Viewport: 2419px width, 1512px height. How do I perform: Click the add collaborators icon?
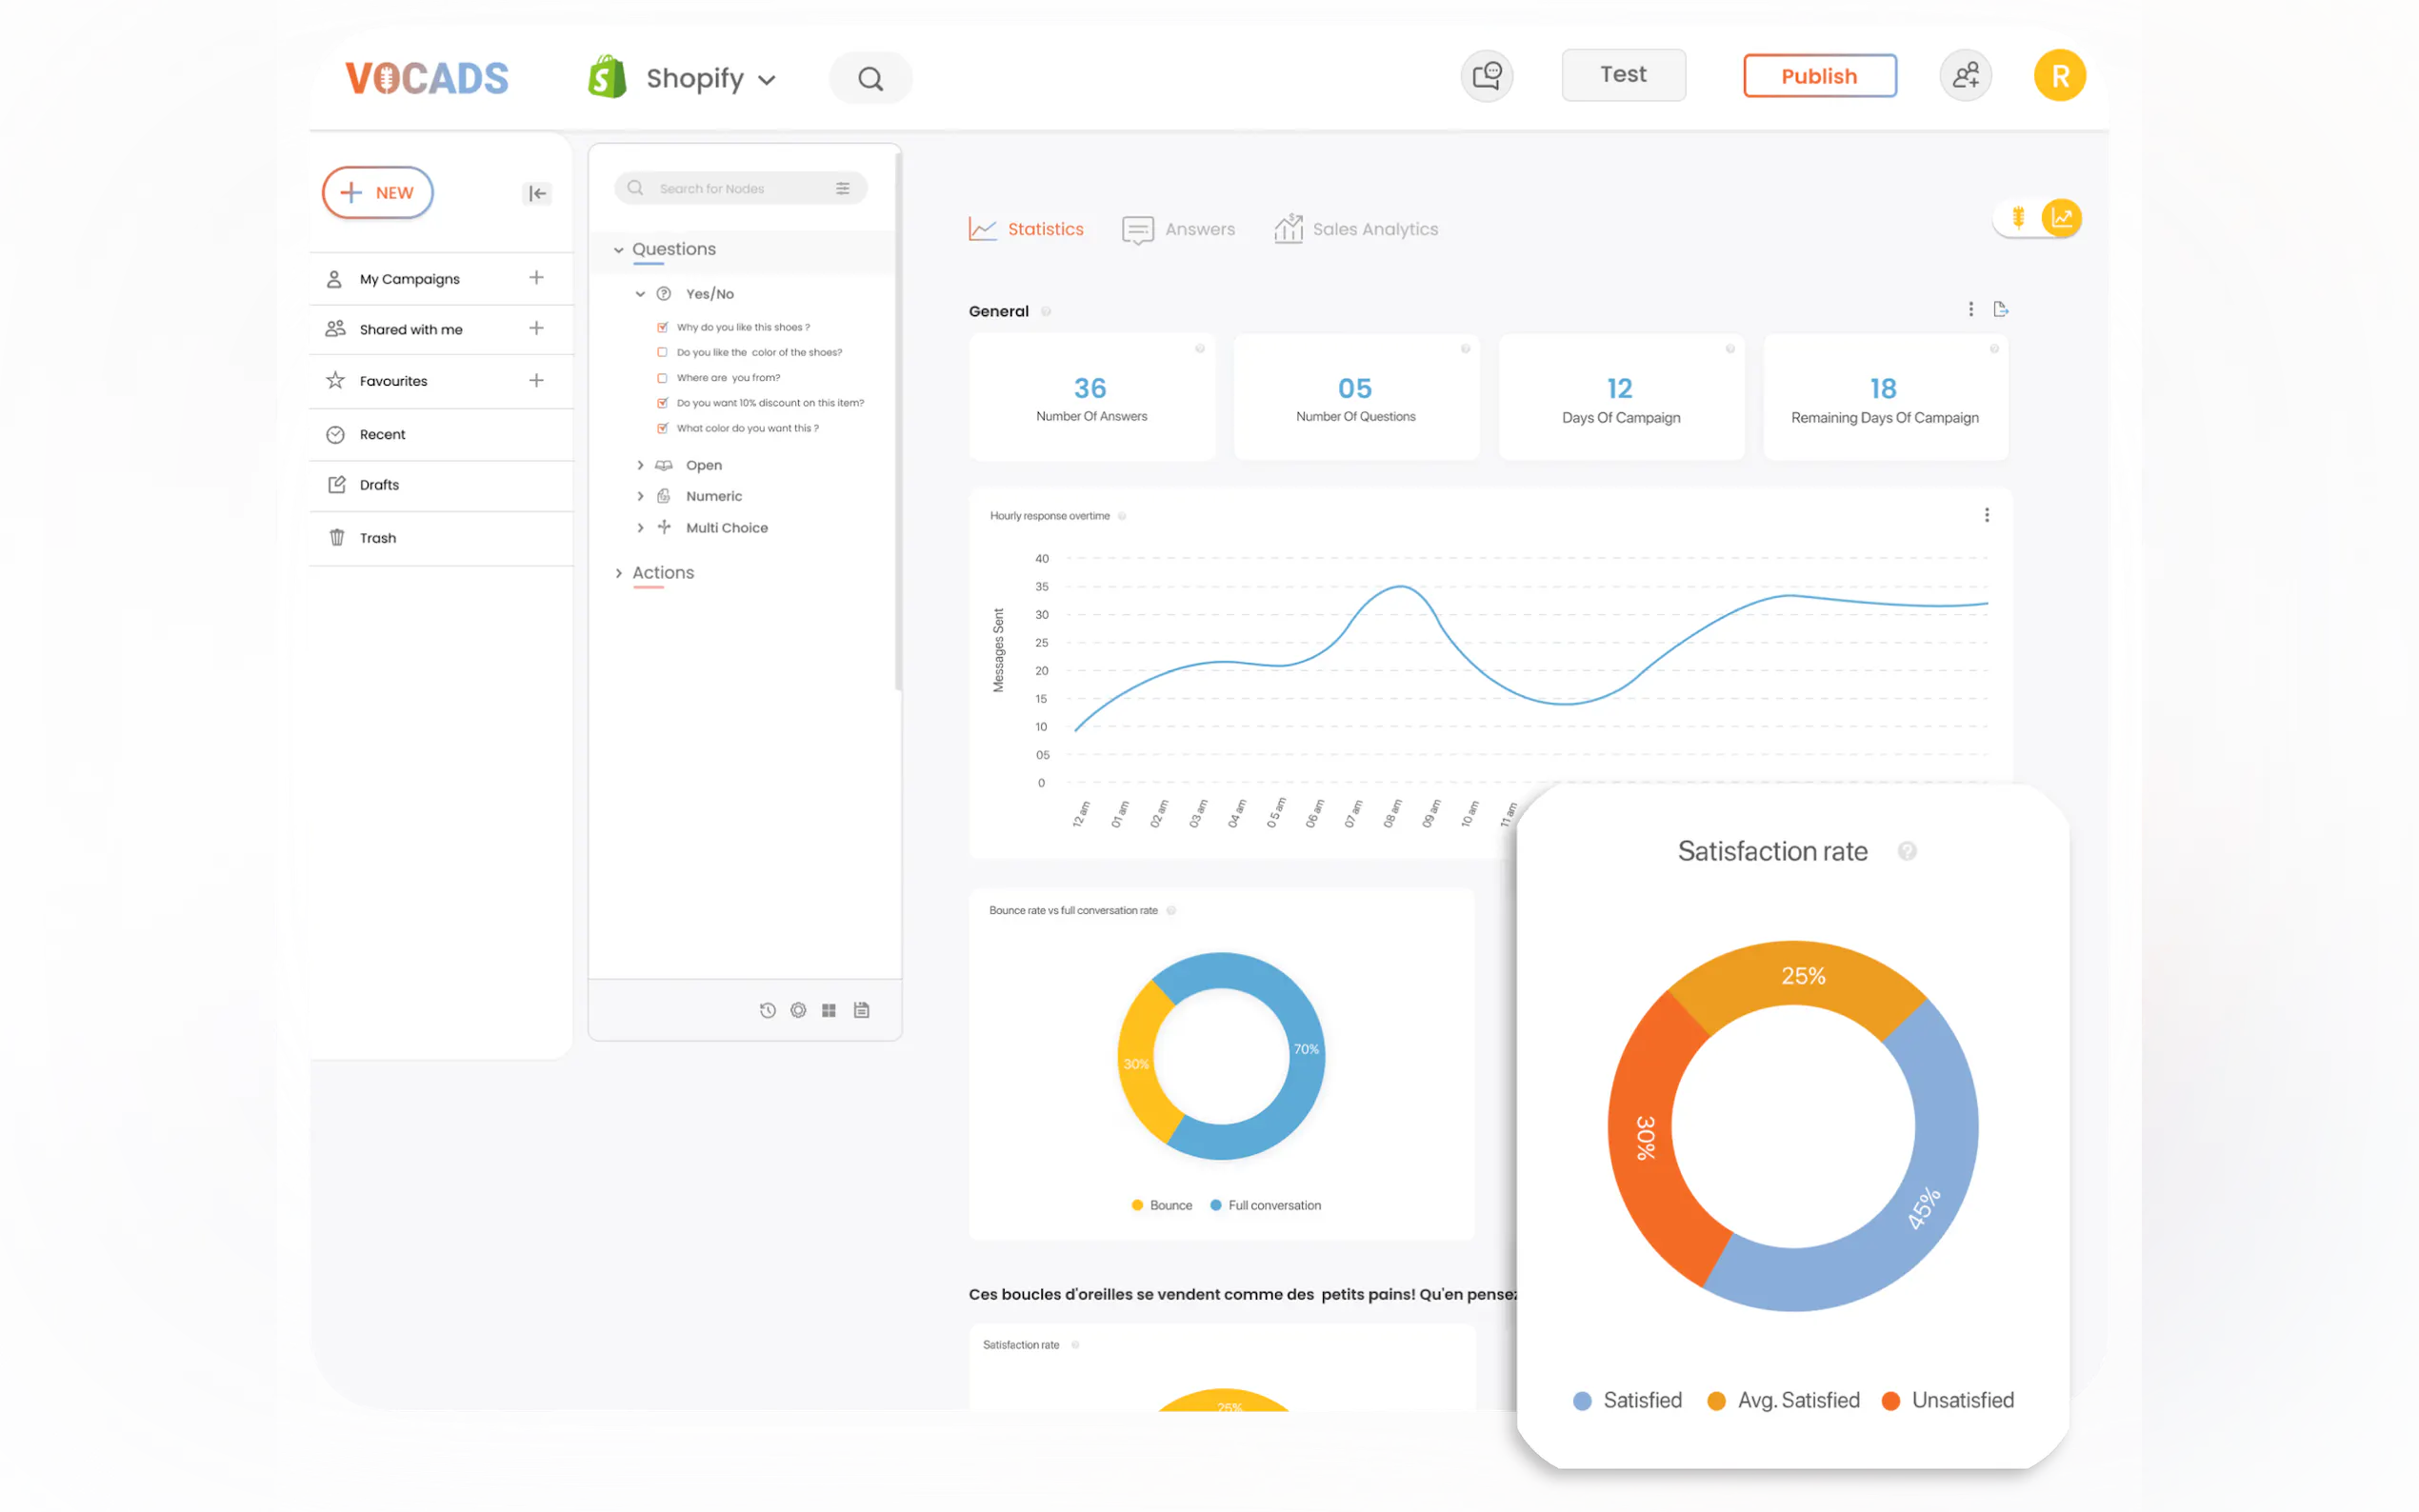(x=1965, y=76)
